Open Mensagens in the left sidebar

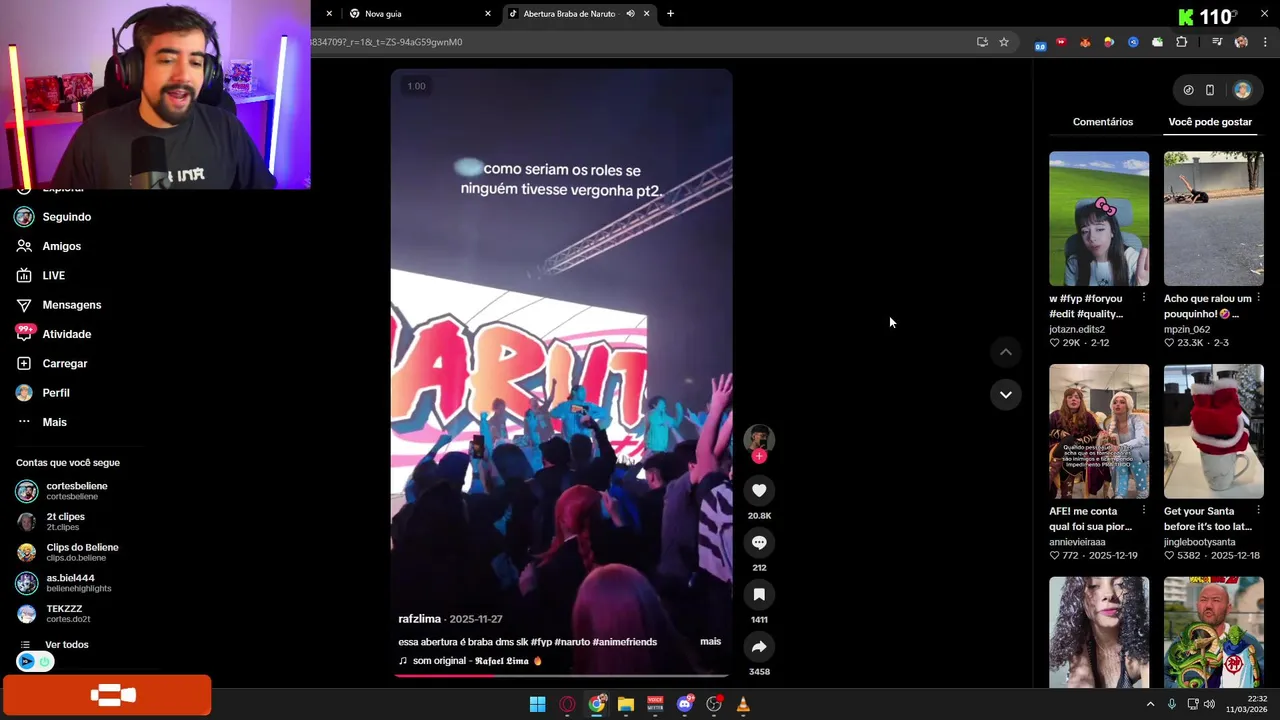(71, 305)
